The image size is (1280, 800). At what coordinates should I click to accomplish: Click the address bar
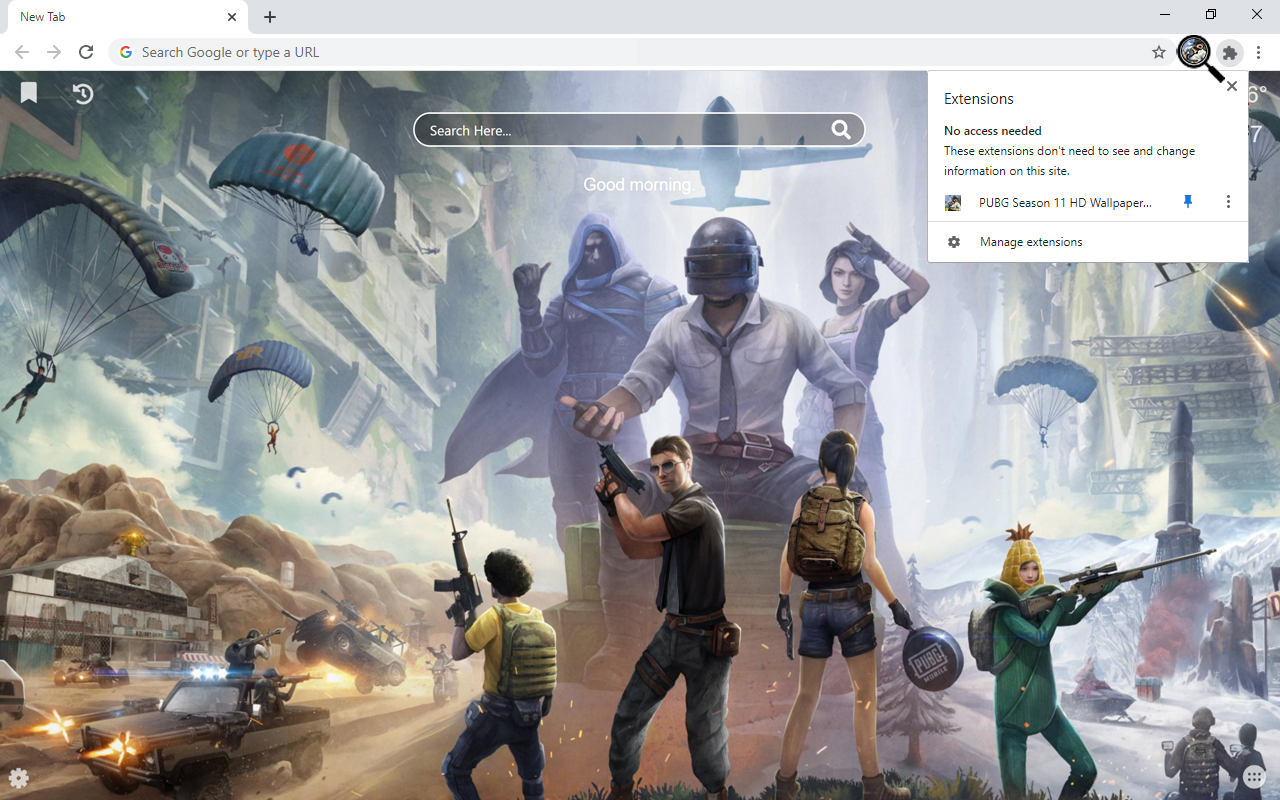coord(640,52)
